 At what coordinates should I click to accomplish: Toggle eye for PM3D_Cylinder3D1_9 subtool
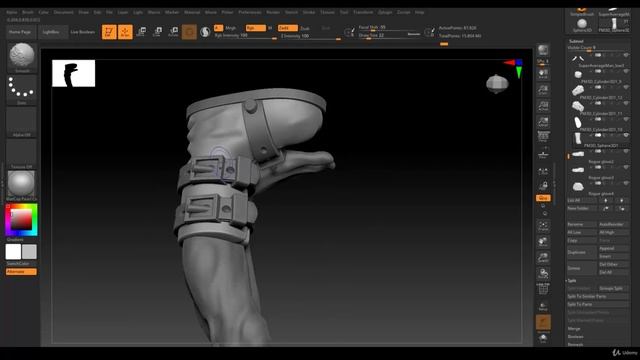(626, 71)
